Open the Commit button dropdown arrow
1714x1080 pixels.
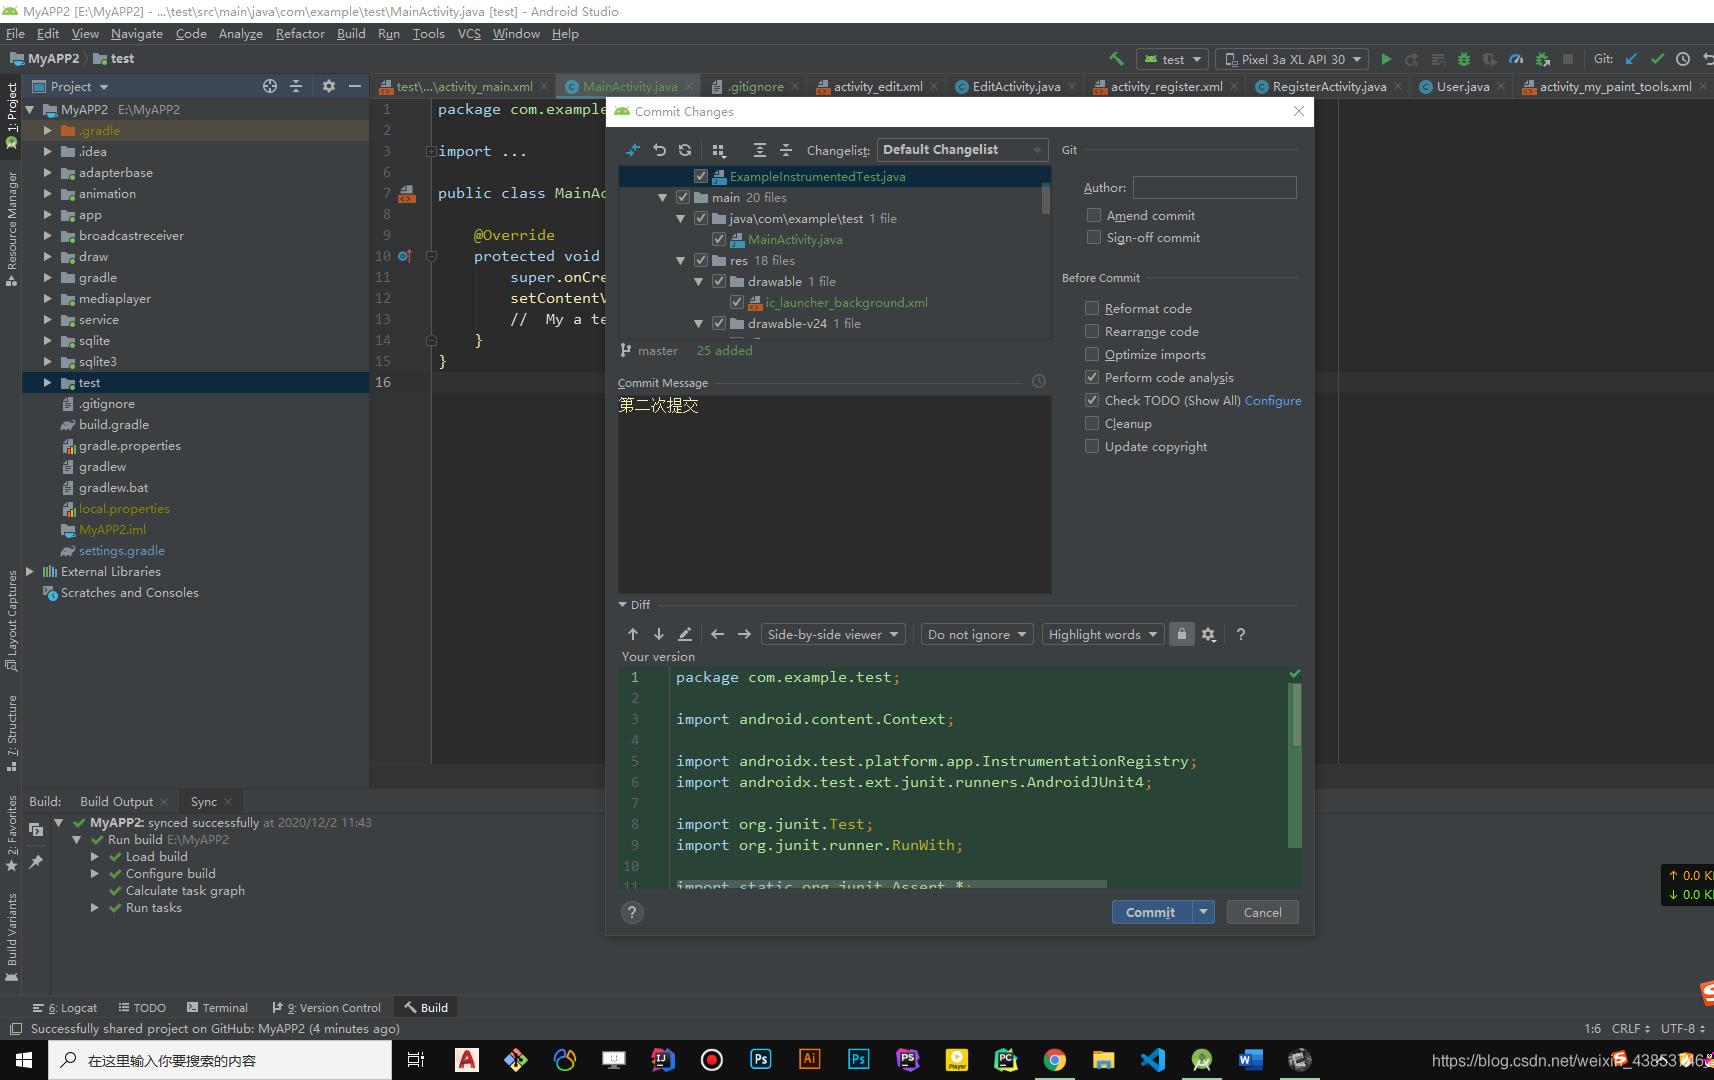pos(1203,912)
